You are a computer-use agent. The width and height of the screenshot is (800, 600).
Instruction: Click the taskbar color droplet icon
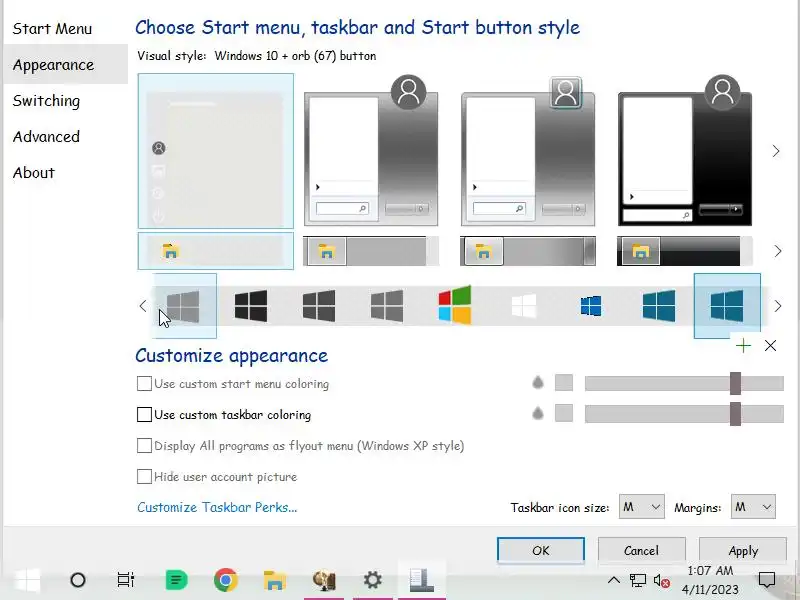[x=538, y=413]
